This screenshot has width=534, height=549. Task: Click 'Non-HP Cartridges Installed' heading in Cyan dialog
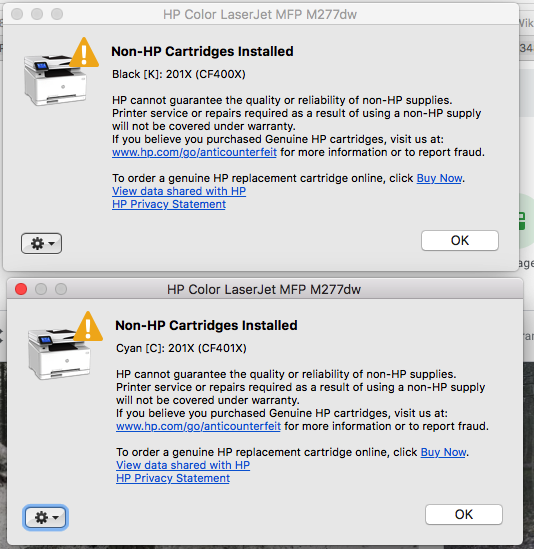[x=206, y=325]
